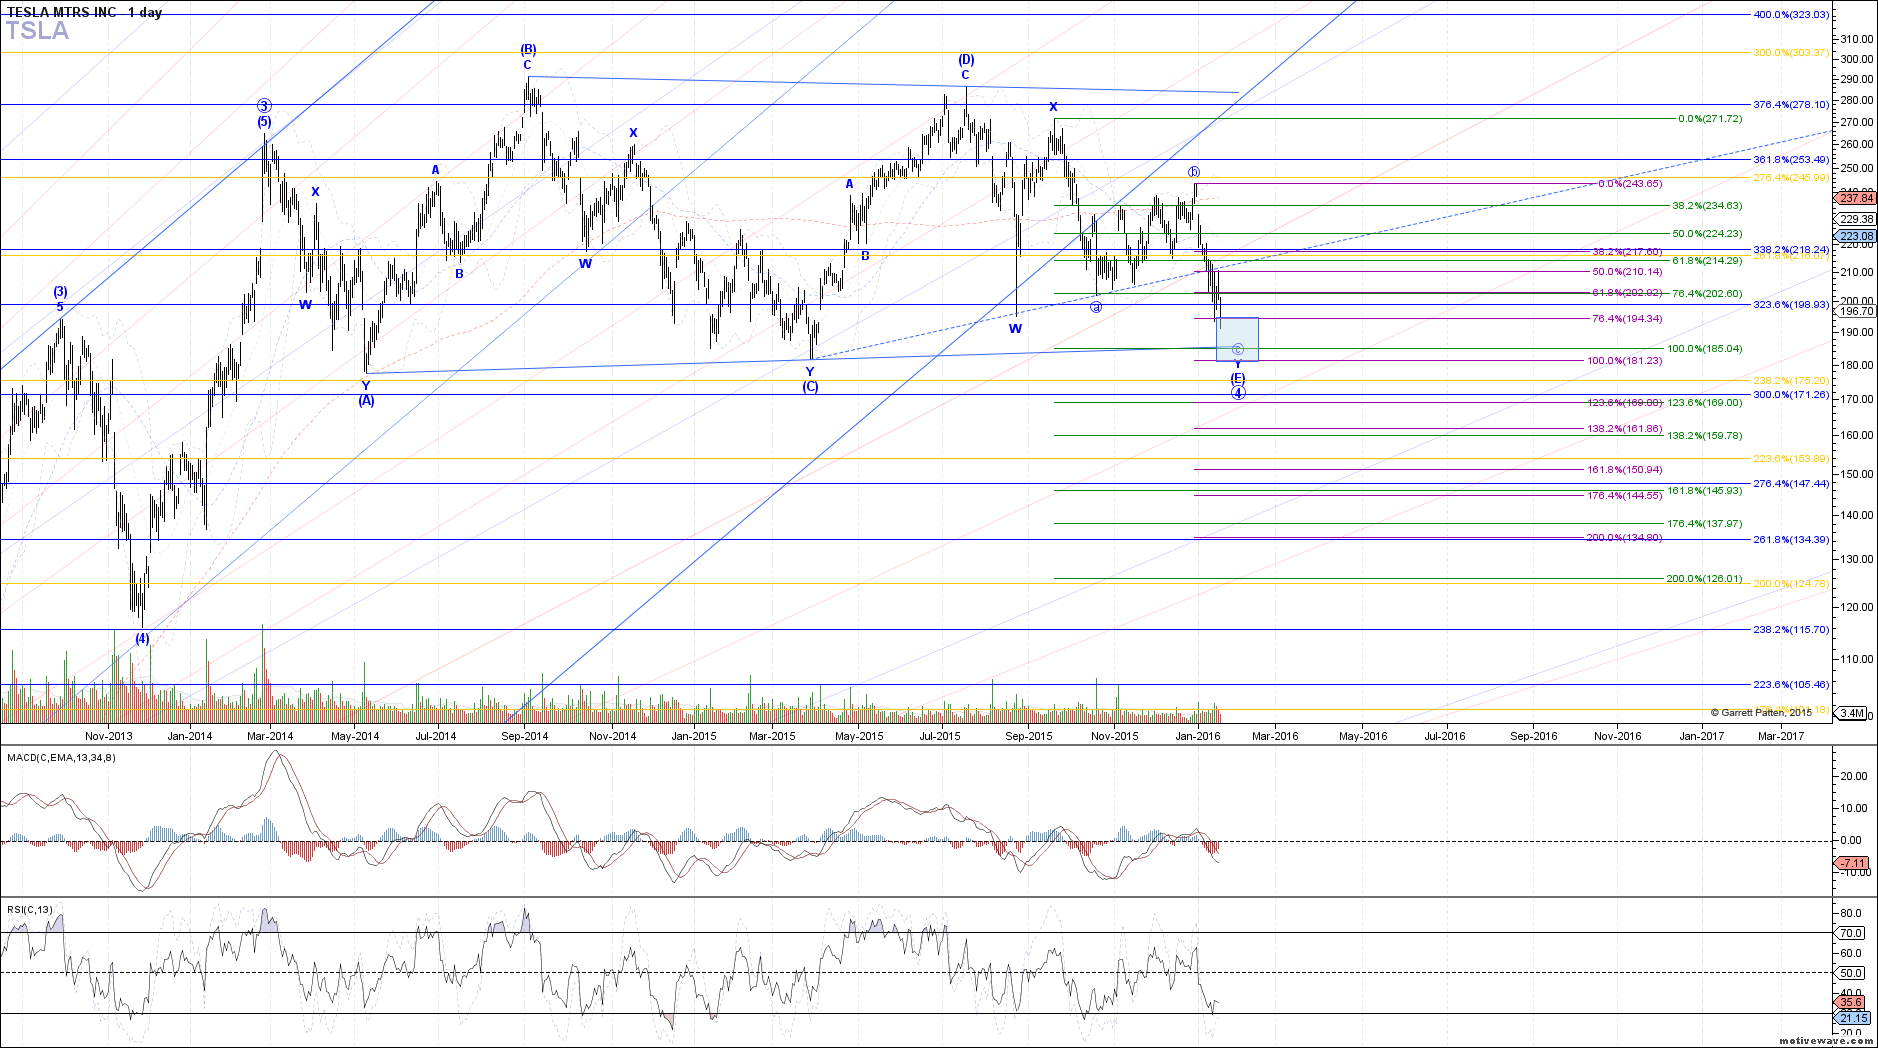1878x1048 pixels.
Task: Click the circled a wave label
Action: coord(1096,307)
